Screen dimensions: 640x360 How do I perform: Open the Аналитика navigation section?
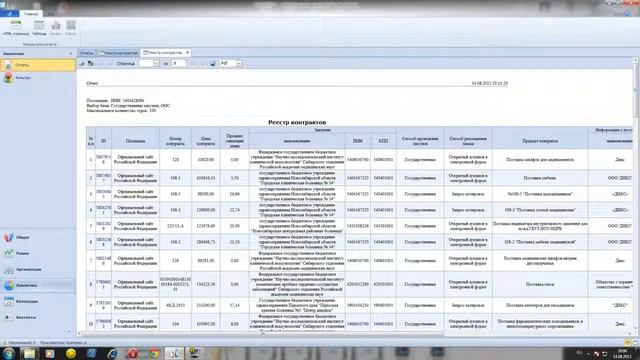38,285
